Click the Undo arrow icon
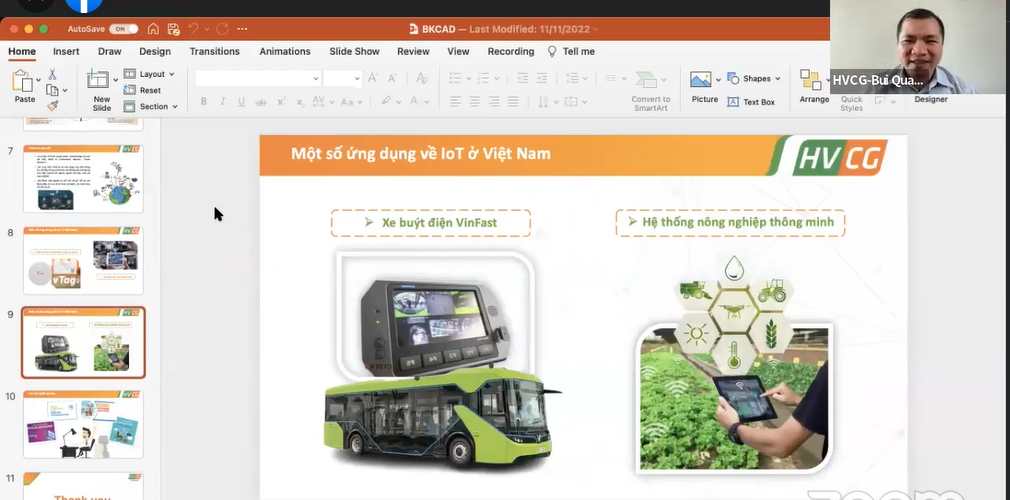Image resolution: width=1010 pixels, height=500 pixels. tap(193, 28)
